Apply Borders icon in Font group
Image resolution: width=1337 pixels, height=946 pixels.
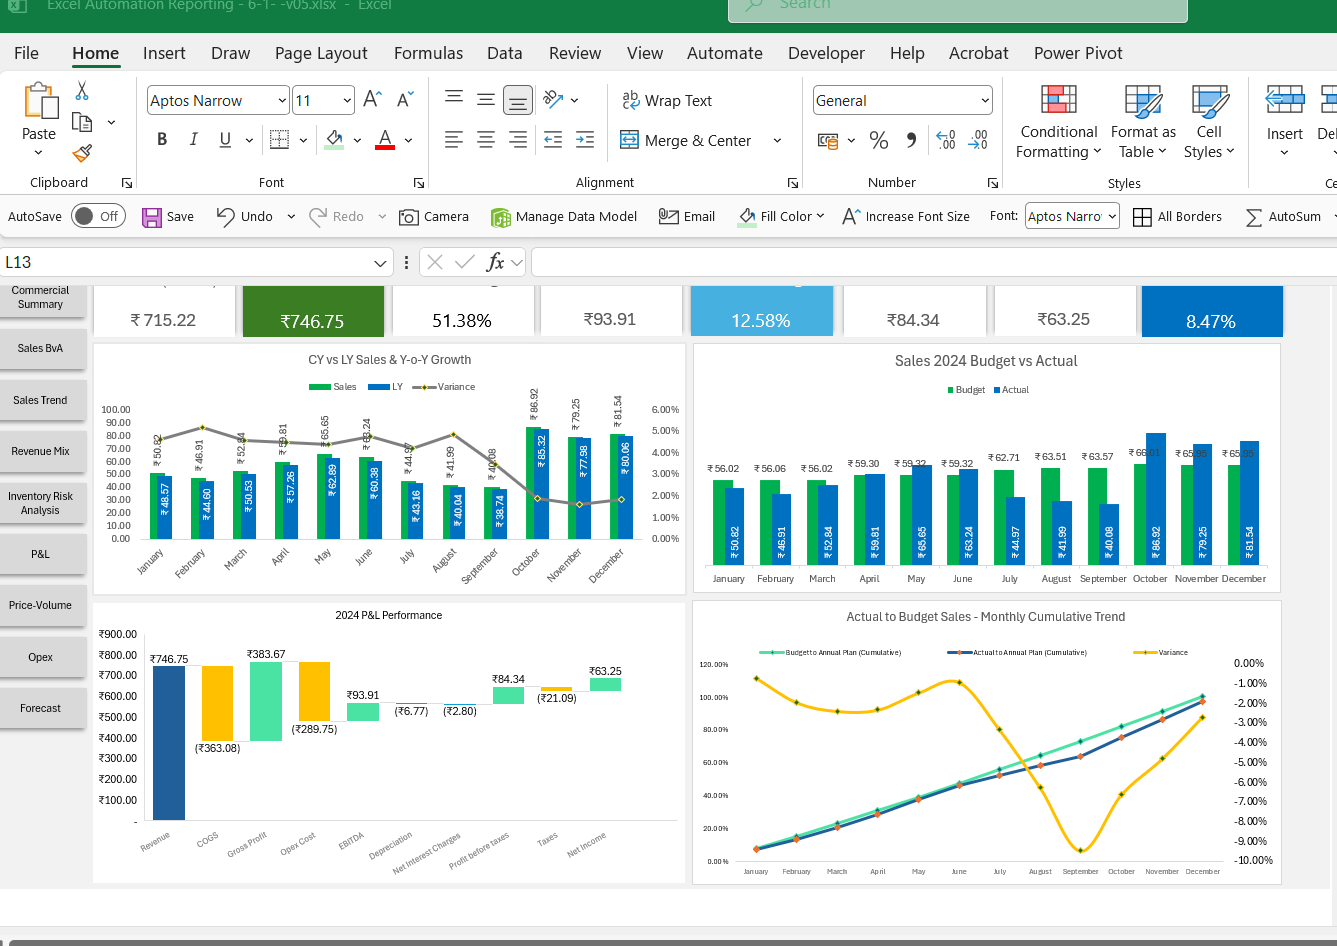pyautogui.click(x=279, y=140)
